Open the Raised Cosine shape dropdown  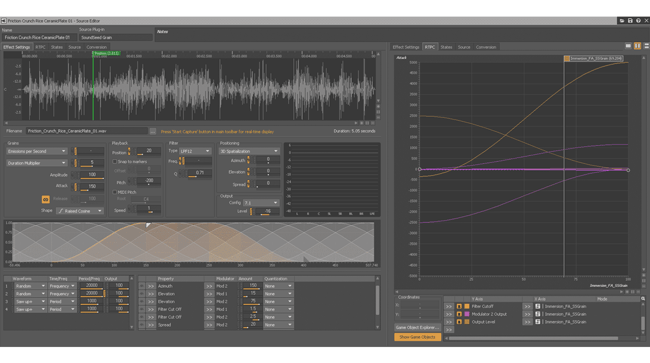coord(80,211)
